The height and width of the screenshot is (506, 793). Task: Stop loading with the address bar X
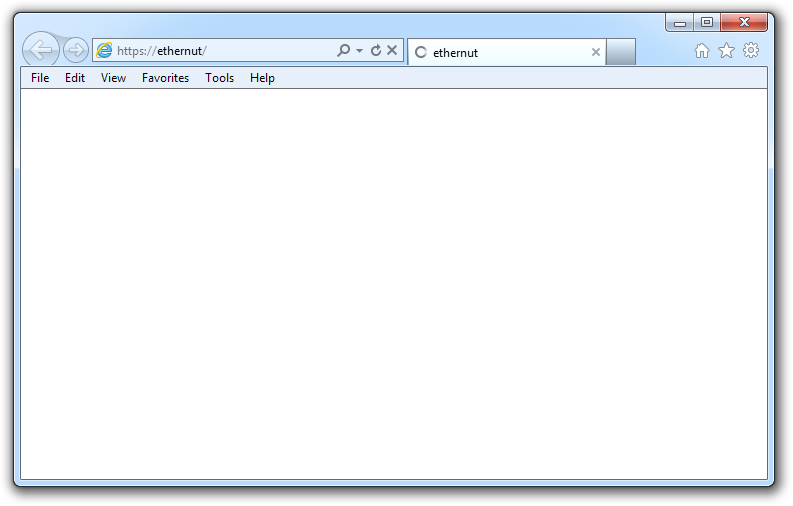tap(392, 50)
